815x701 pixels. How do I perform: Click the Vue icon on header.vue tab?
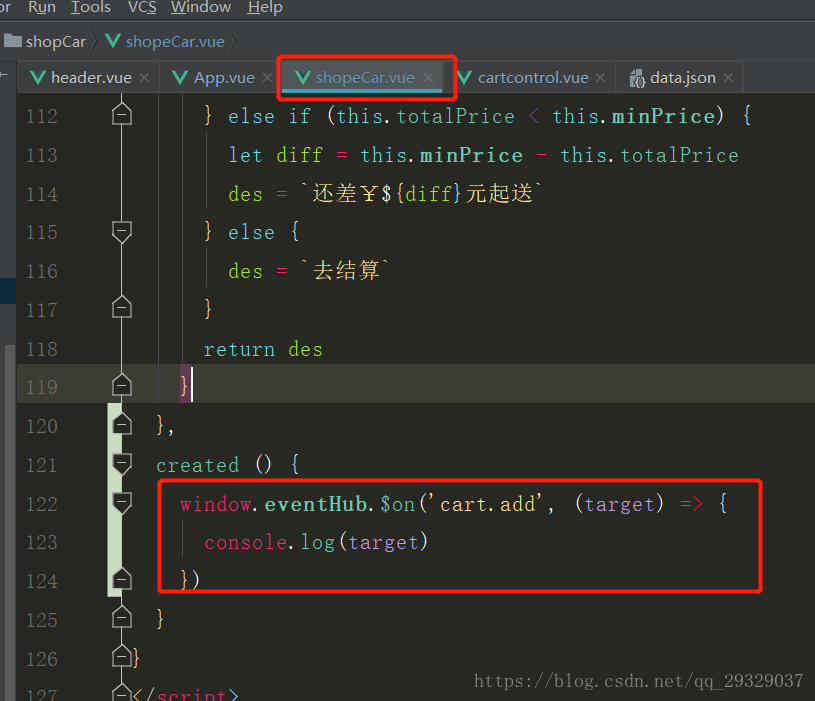(x=38, y=78)
